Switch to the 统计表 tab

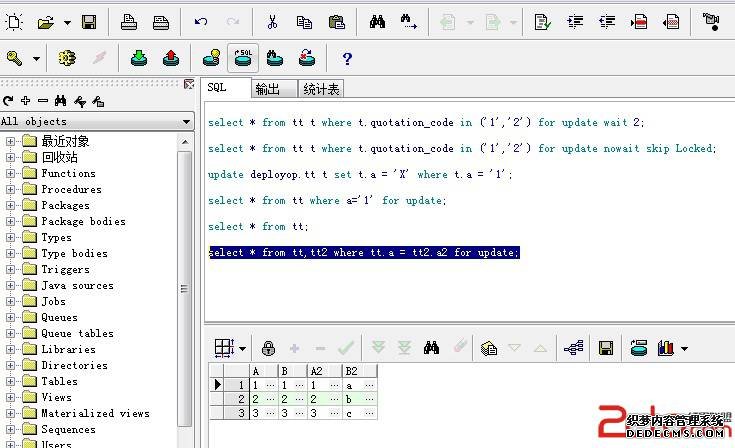click(x=320, y=89)
